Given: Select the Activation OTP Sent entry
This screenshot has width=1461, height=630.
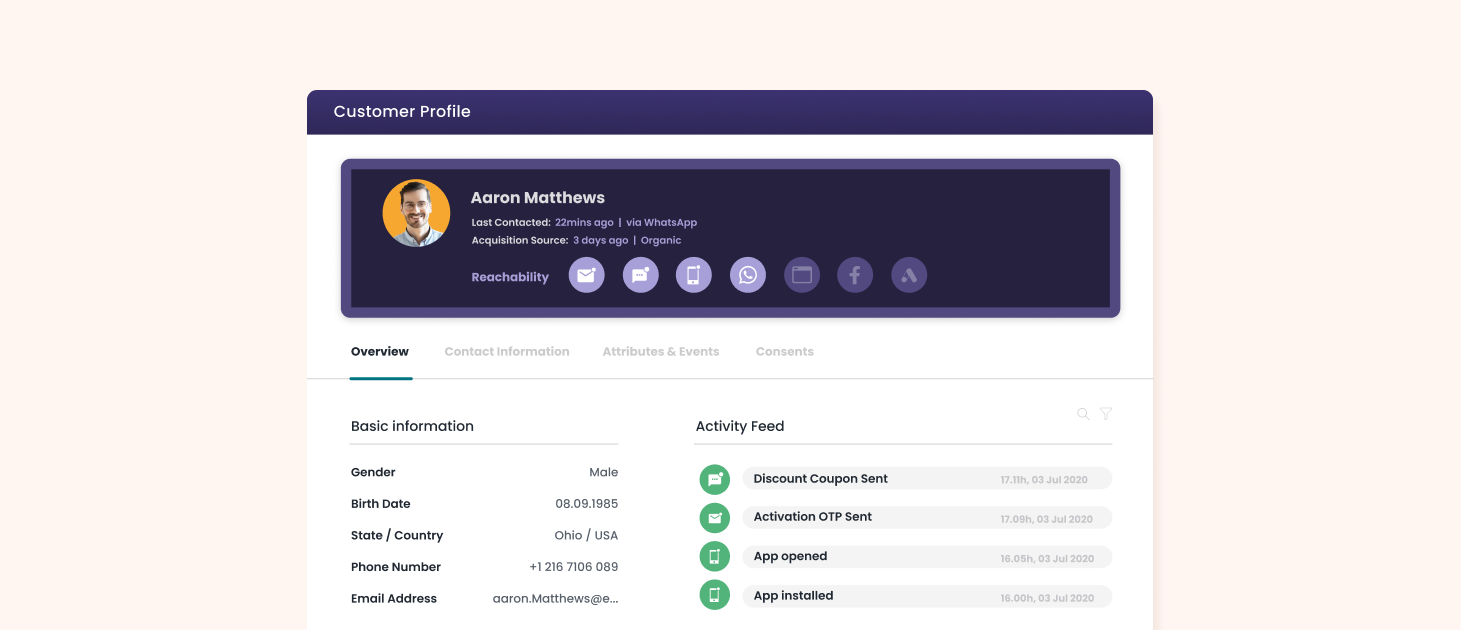Looking at the screenshot, I should pos(926,518).
